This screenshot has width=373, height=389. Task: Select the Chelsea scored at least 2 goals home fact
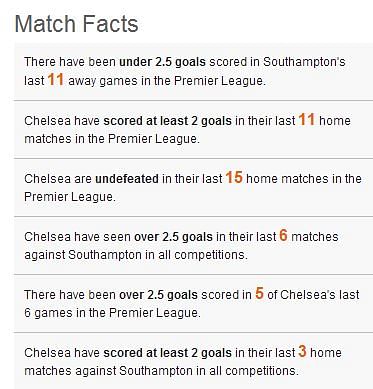(193, 129)
